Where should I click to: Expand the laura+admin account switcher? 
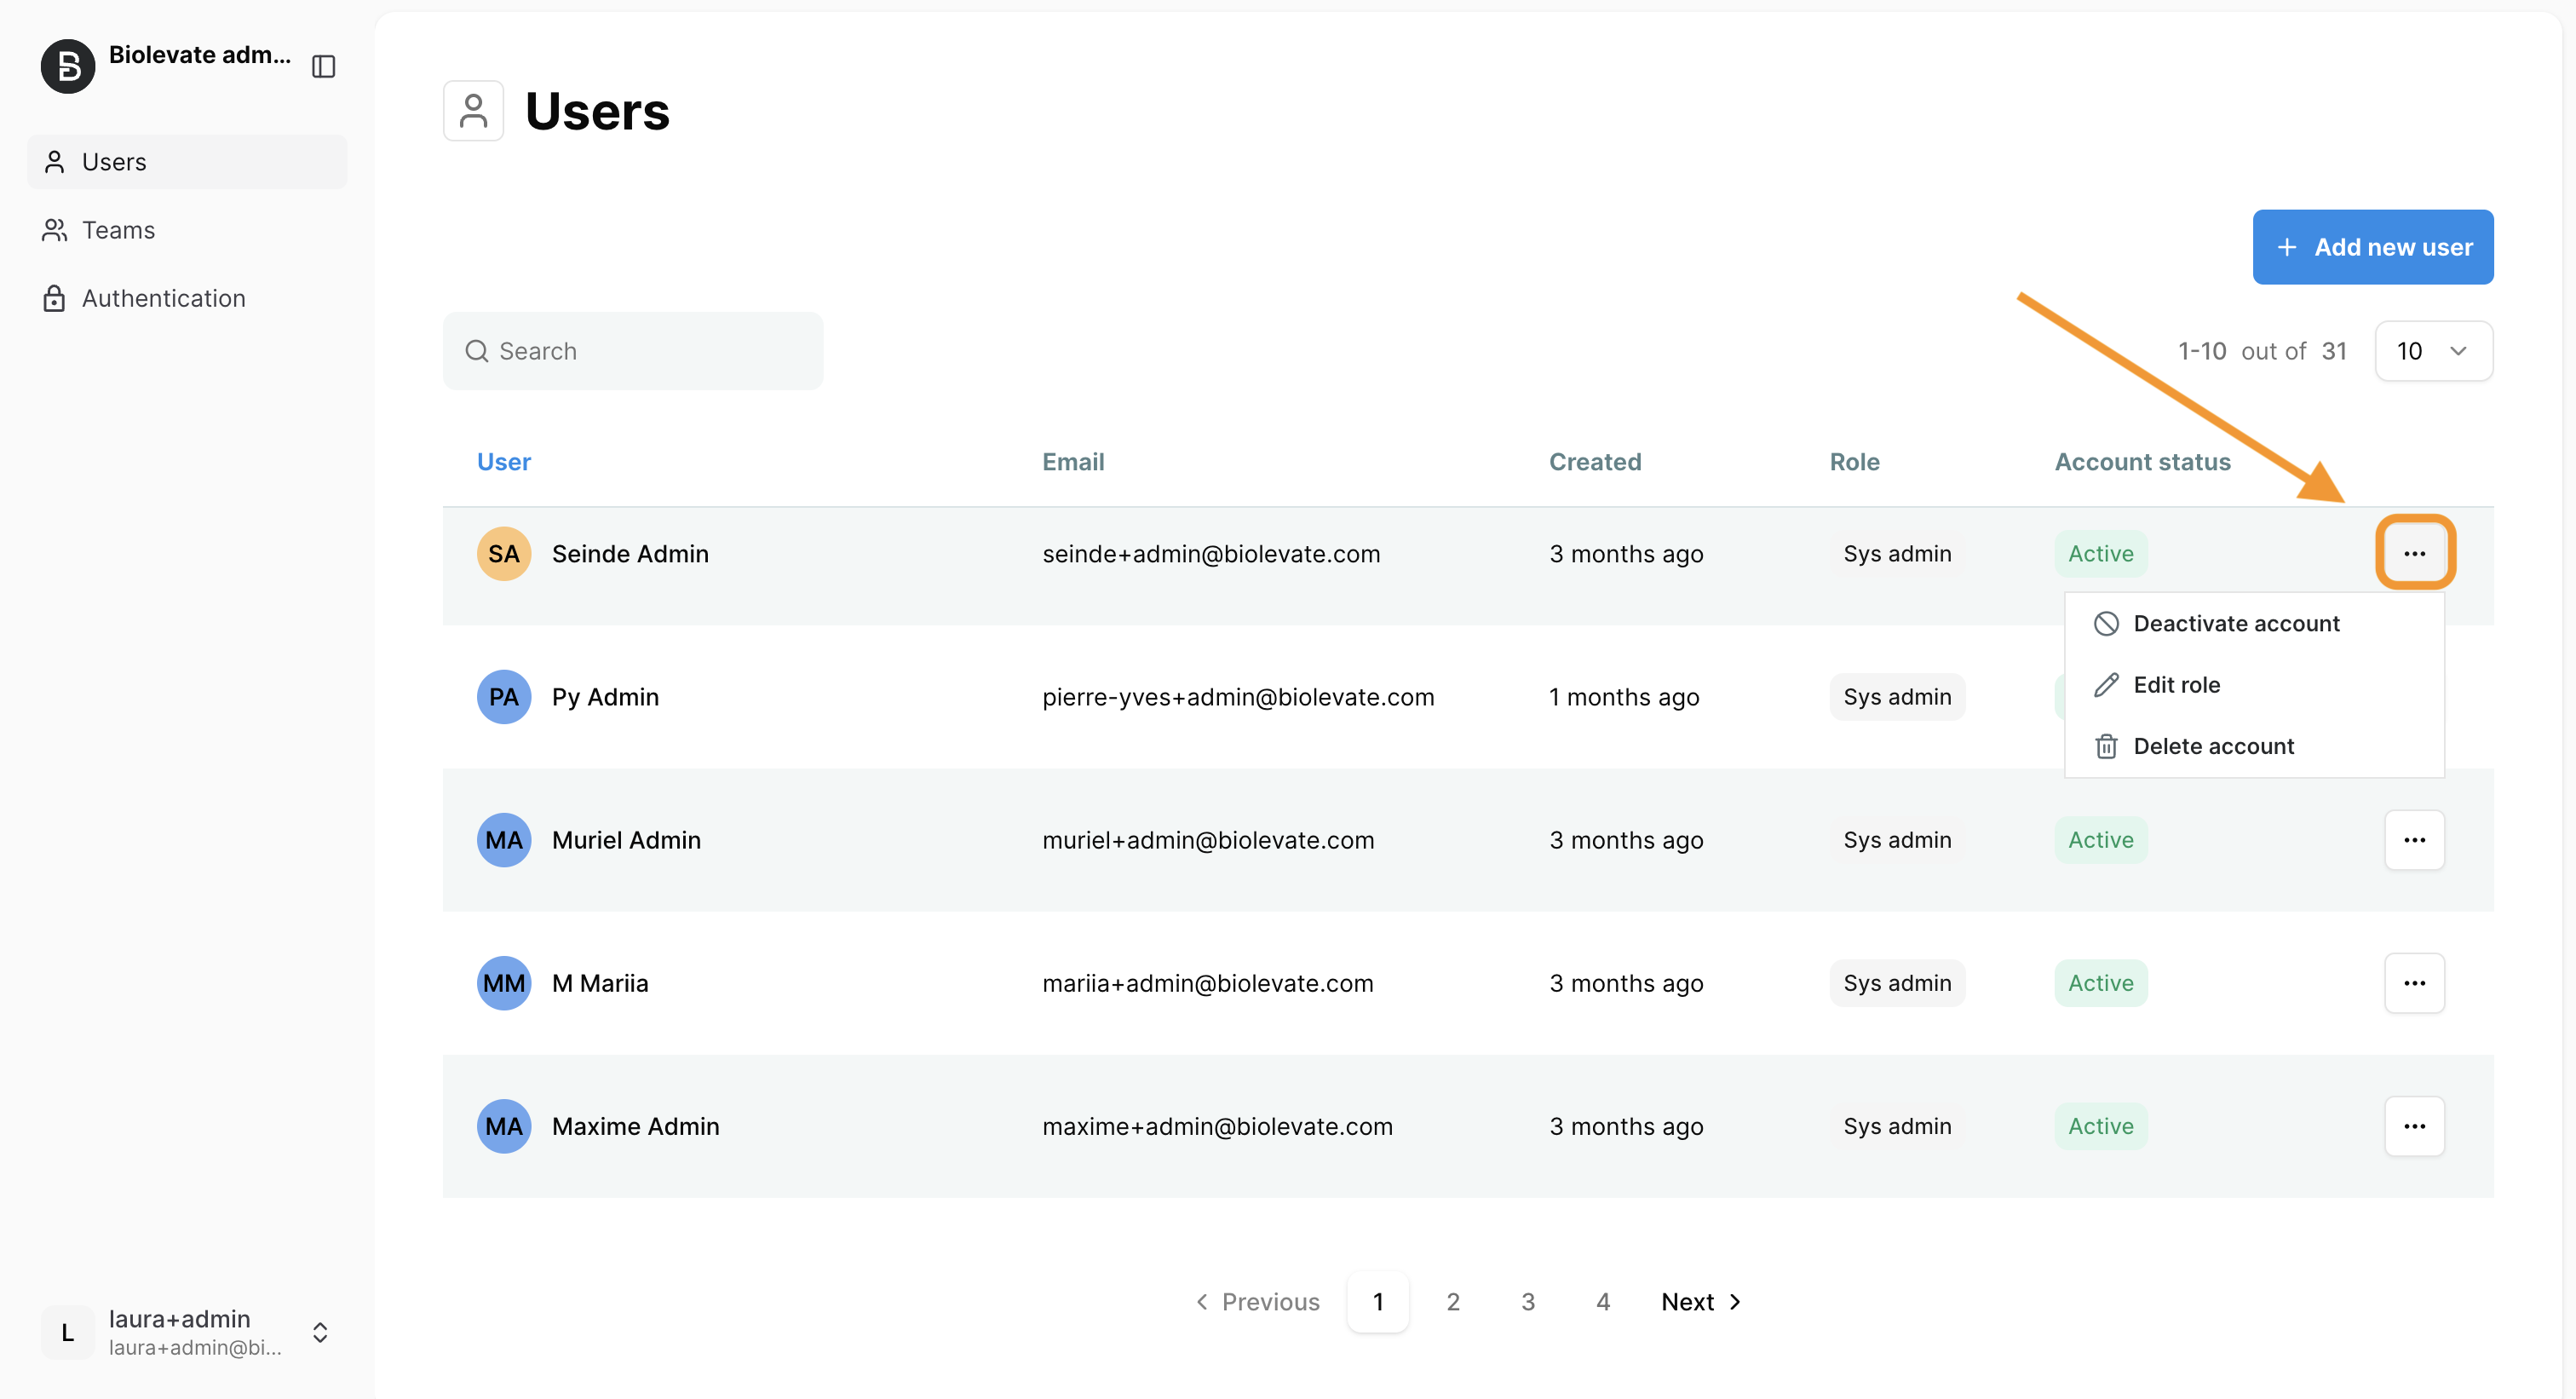click(320, 1332)
